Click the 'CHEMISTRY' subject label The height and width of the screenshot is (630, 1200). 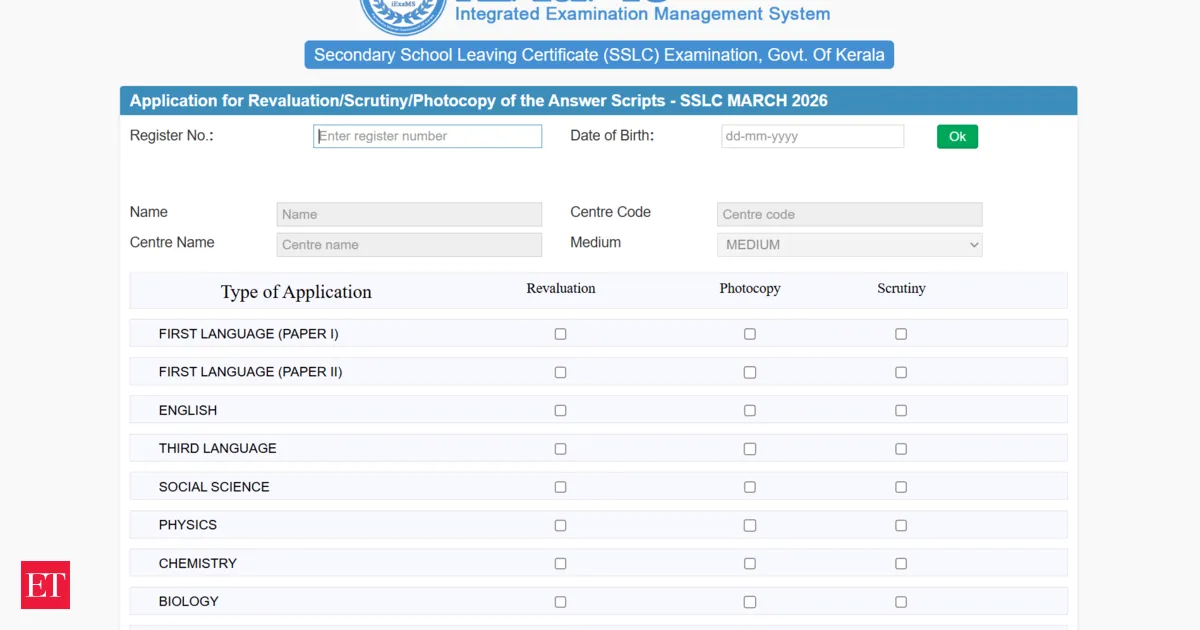point(198,563)
